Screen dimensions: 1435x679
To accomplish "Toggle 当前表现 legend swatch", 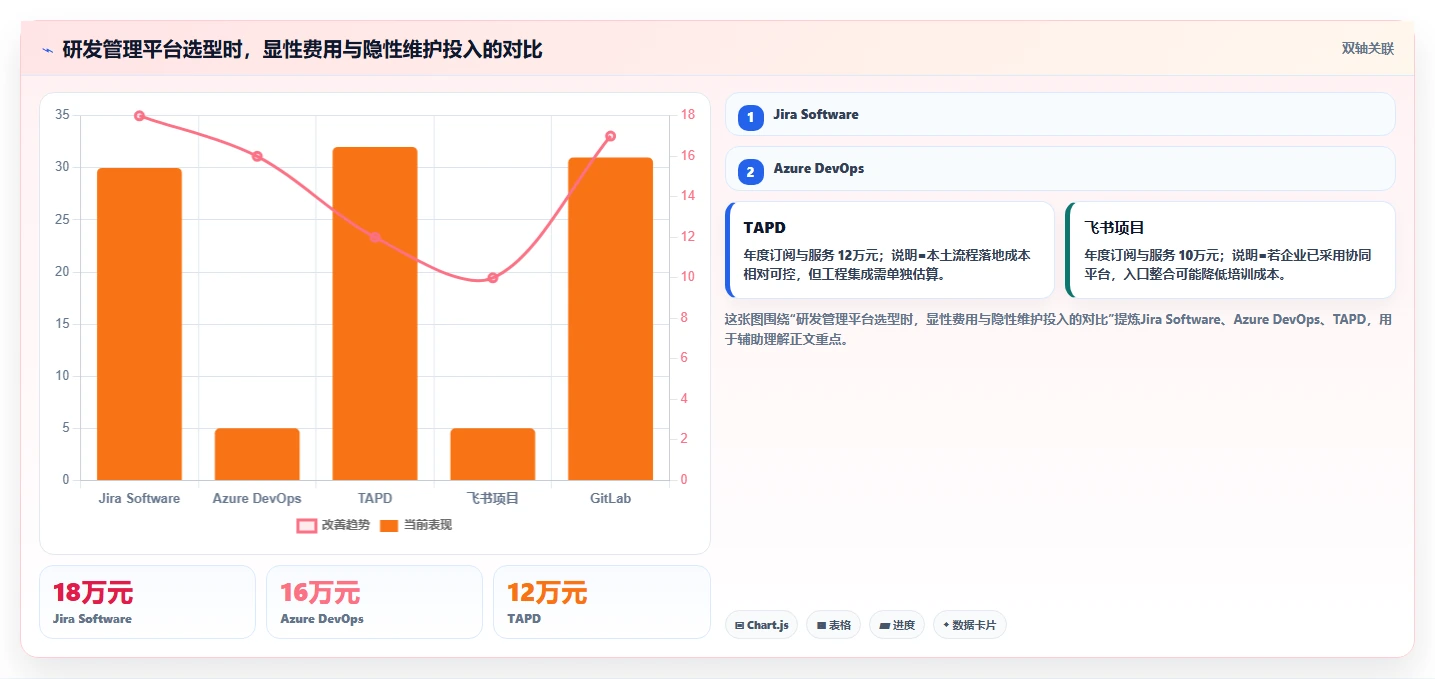I will click(389, 525).
